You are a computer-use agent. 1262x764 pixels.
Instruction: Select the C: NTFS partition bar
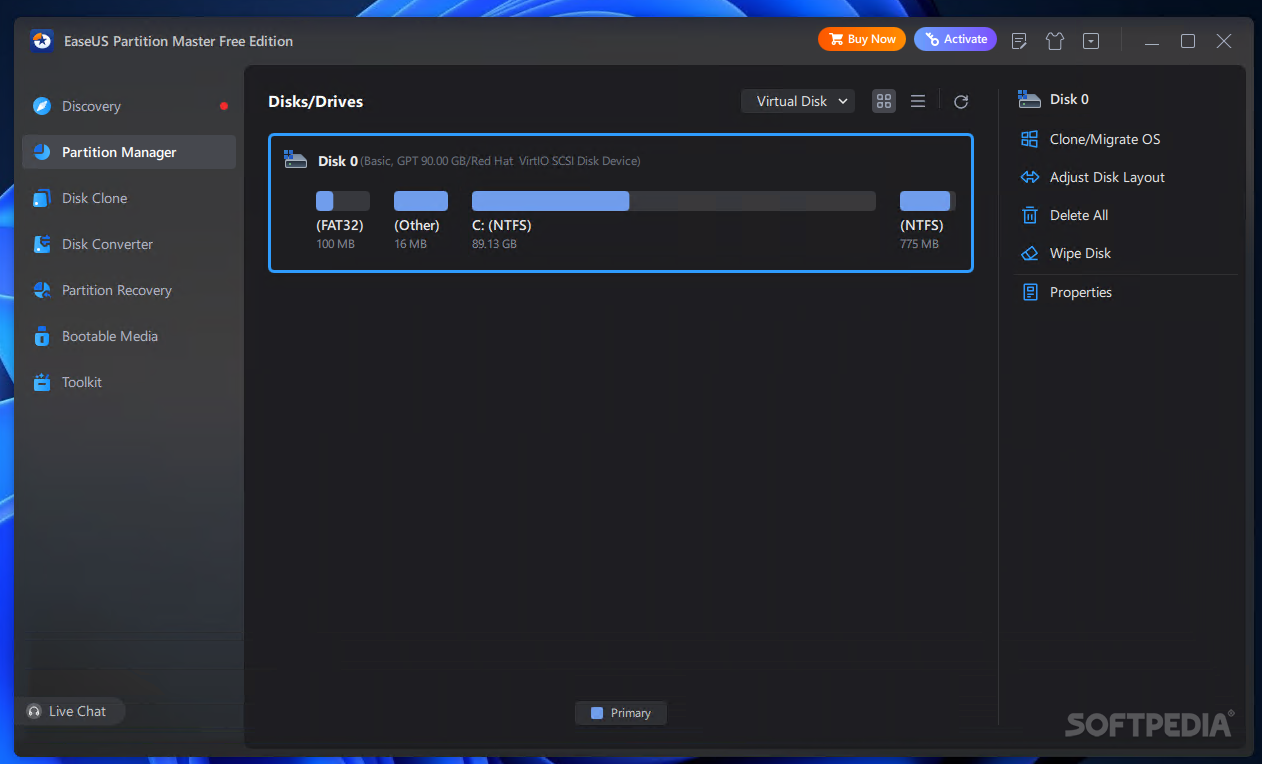pyautogui.click(x=674, y=201)
